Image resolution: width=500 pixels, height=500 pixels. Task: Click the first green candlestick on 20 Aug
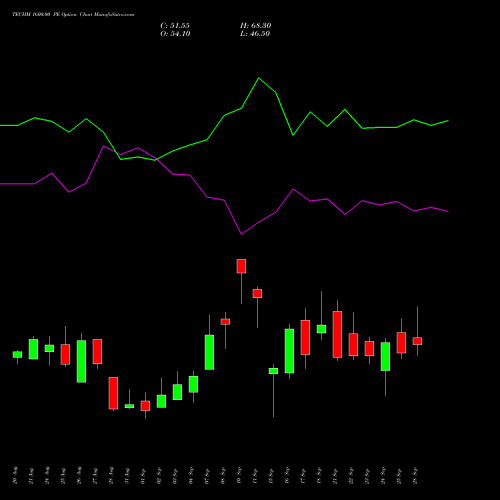click(17, 354)
